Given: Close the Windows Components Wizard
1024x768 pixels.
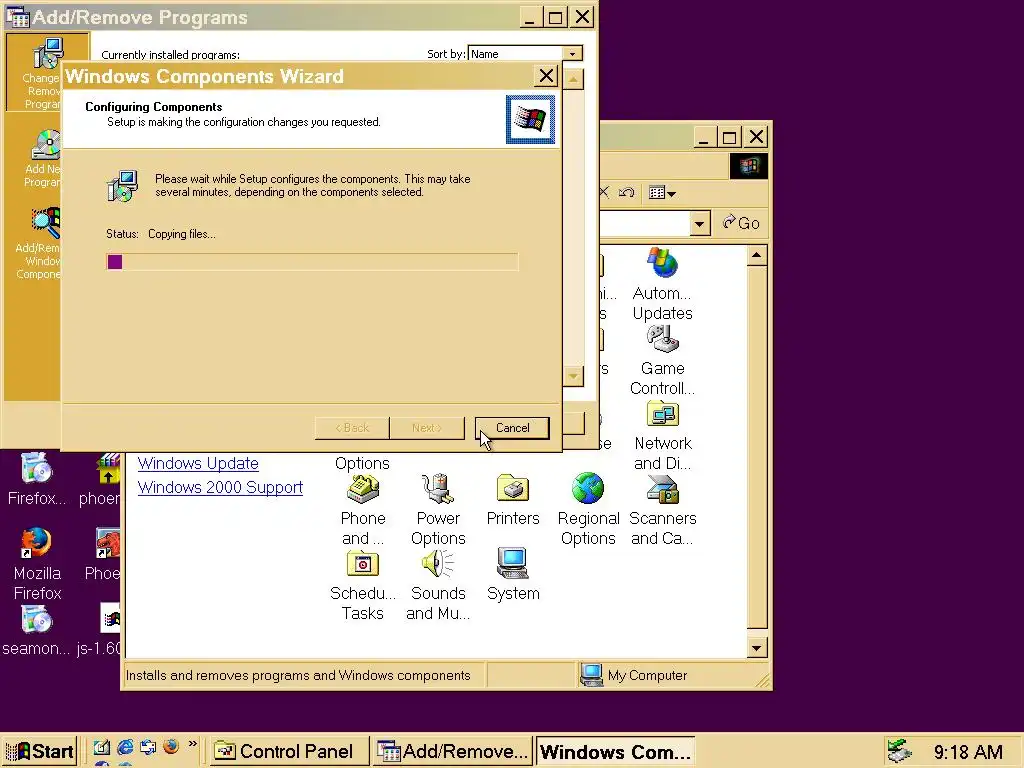Looking at the screenshot, I should pos(546,76).
